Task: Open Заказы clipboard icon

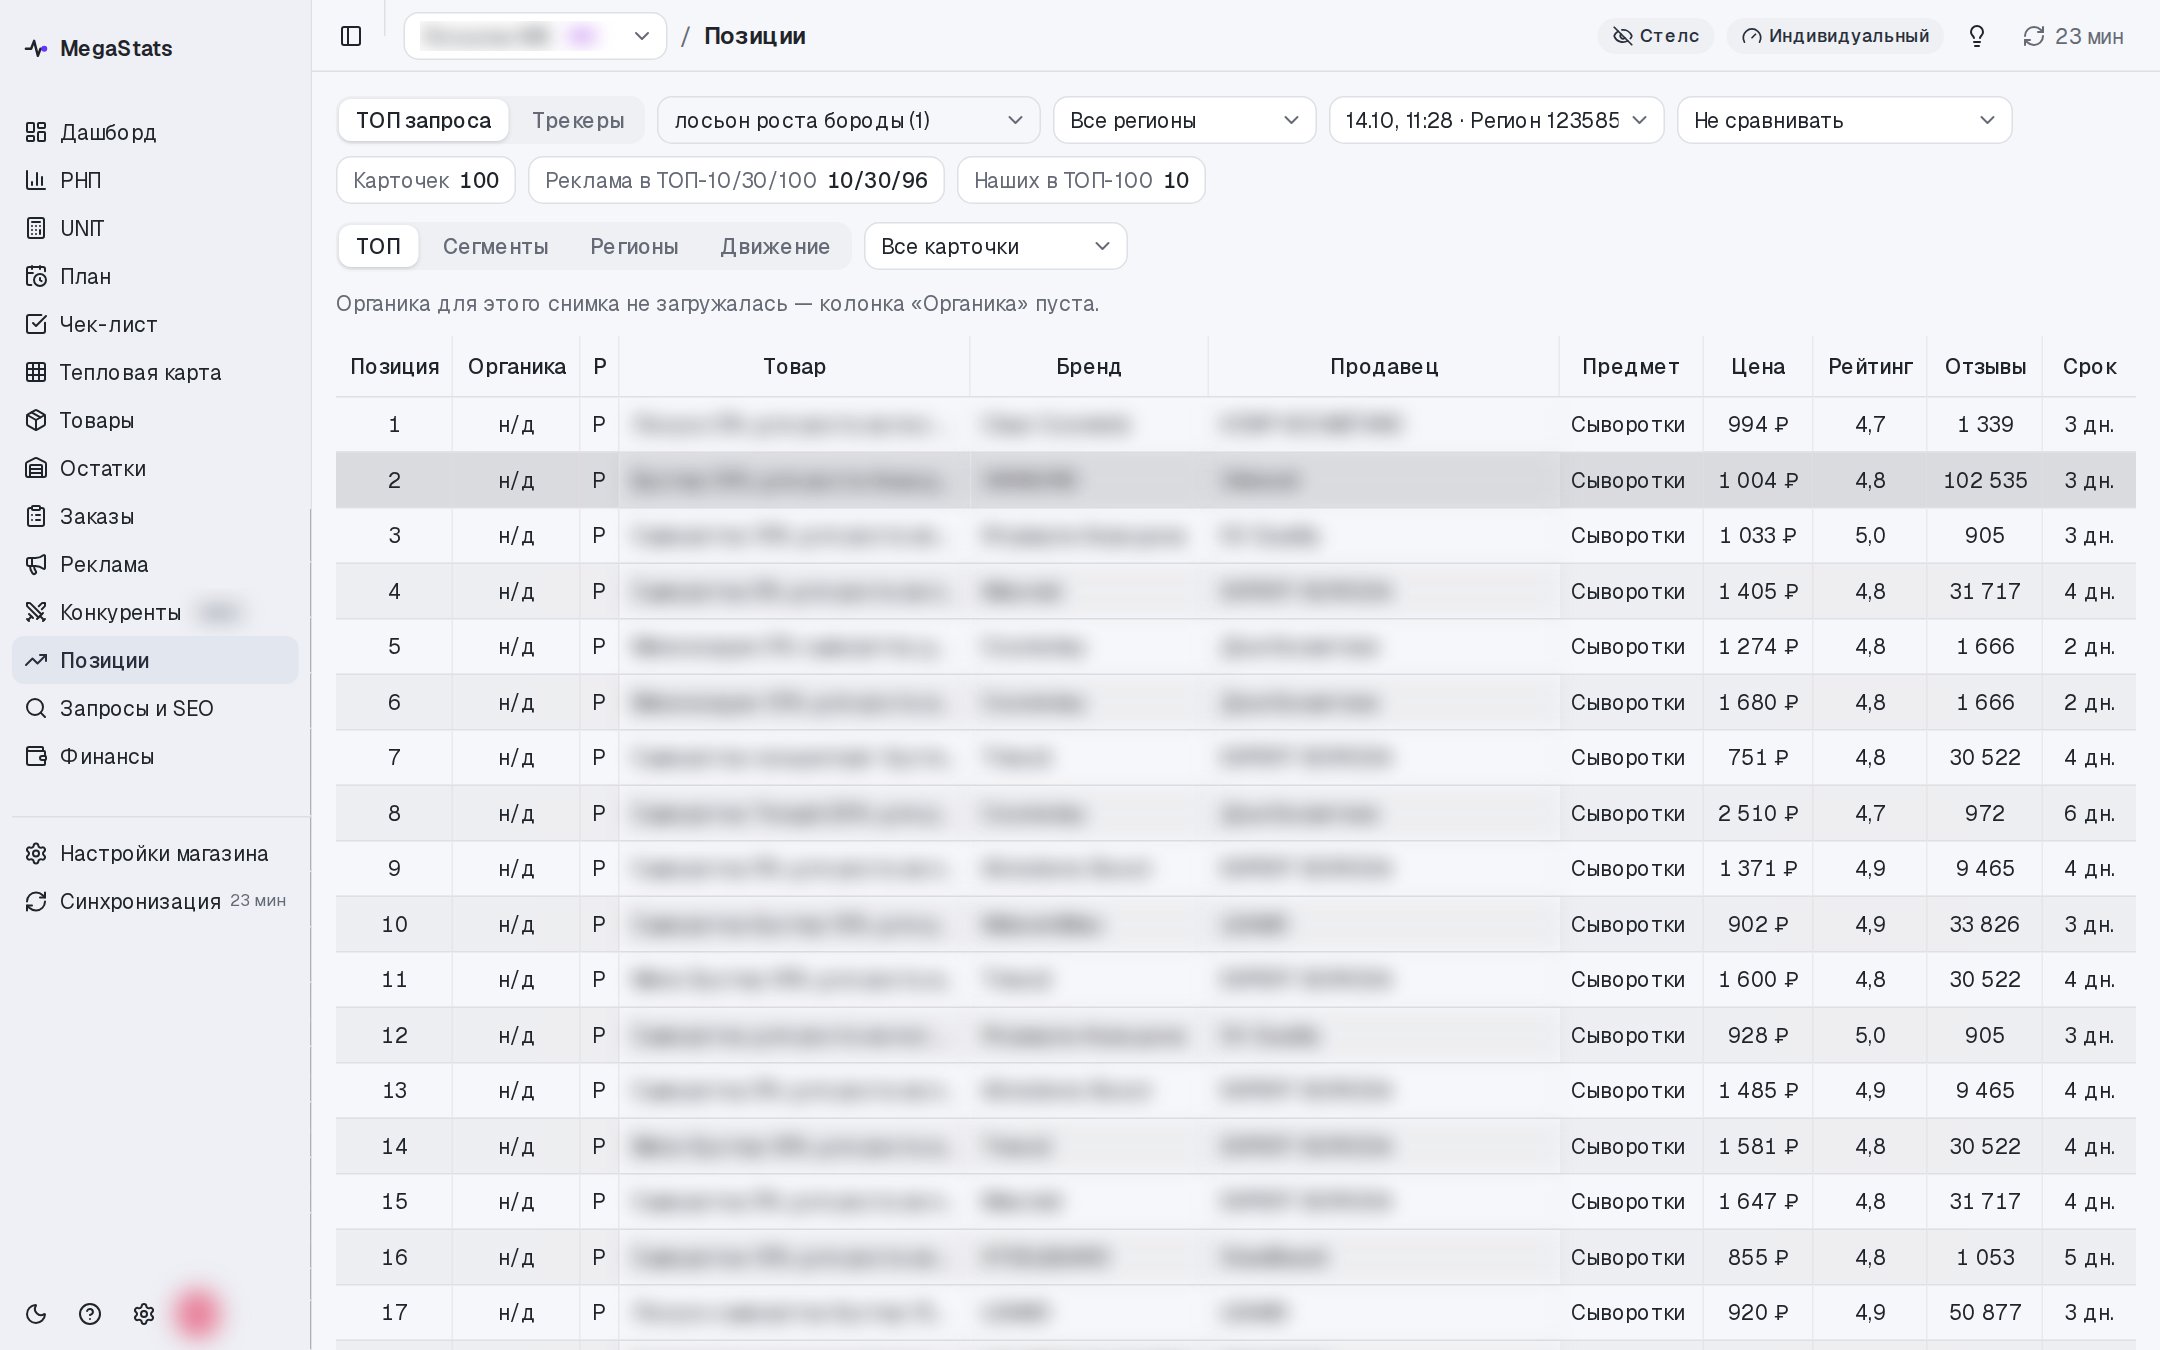Action: click(x=36, y=516)
